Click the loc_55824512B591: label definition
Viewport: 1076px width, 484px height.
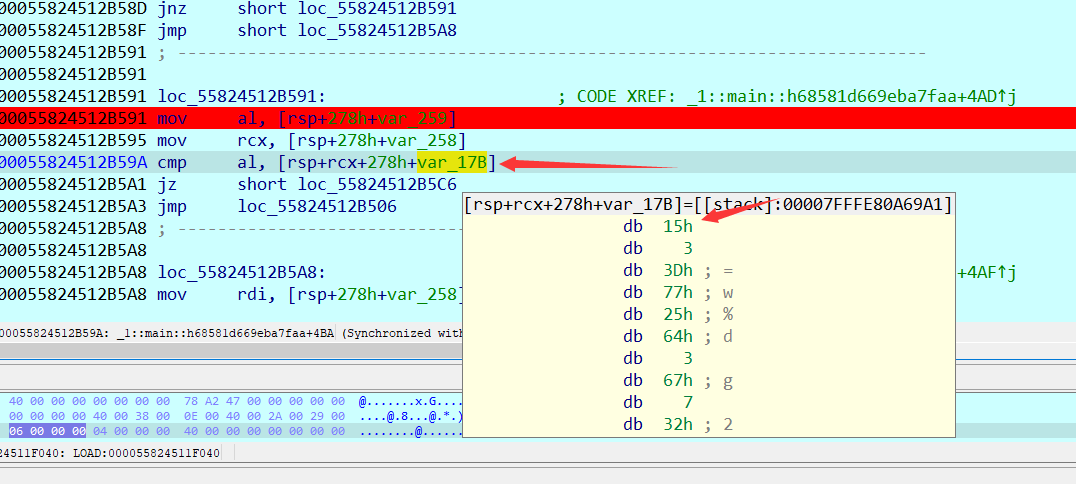point(242,96)
